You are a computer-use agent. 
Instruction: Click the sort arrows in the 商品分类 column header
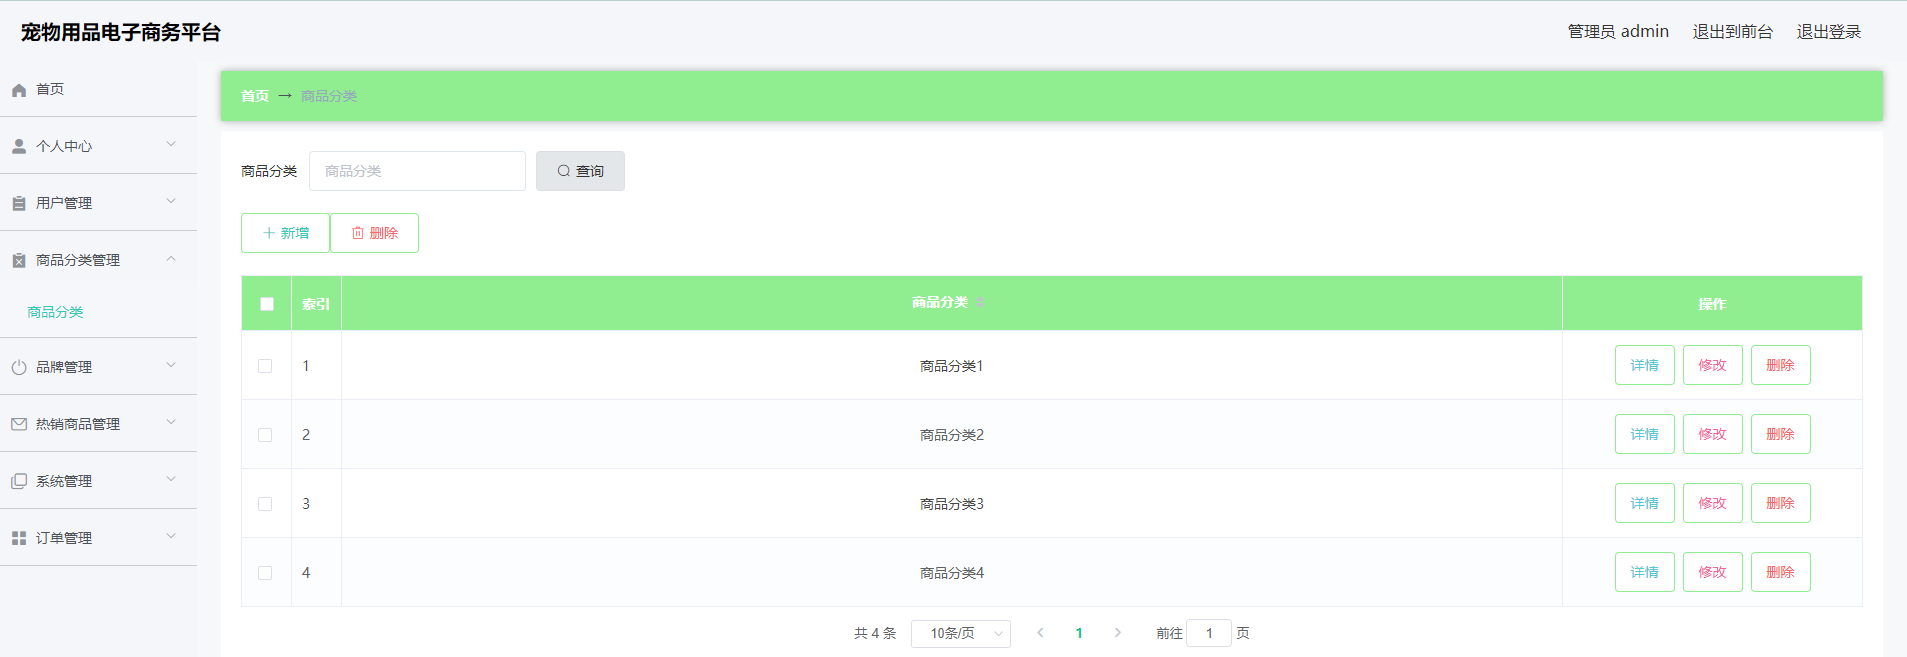pyautogui.click(x=981, y=302)
